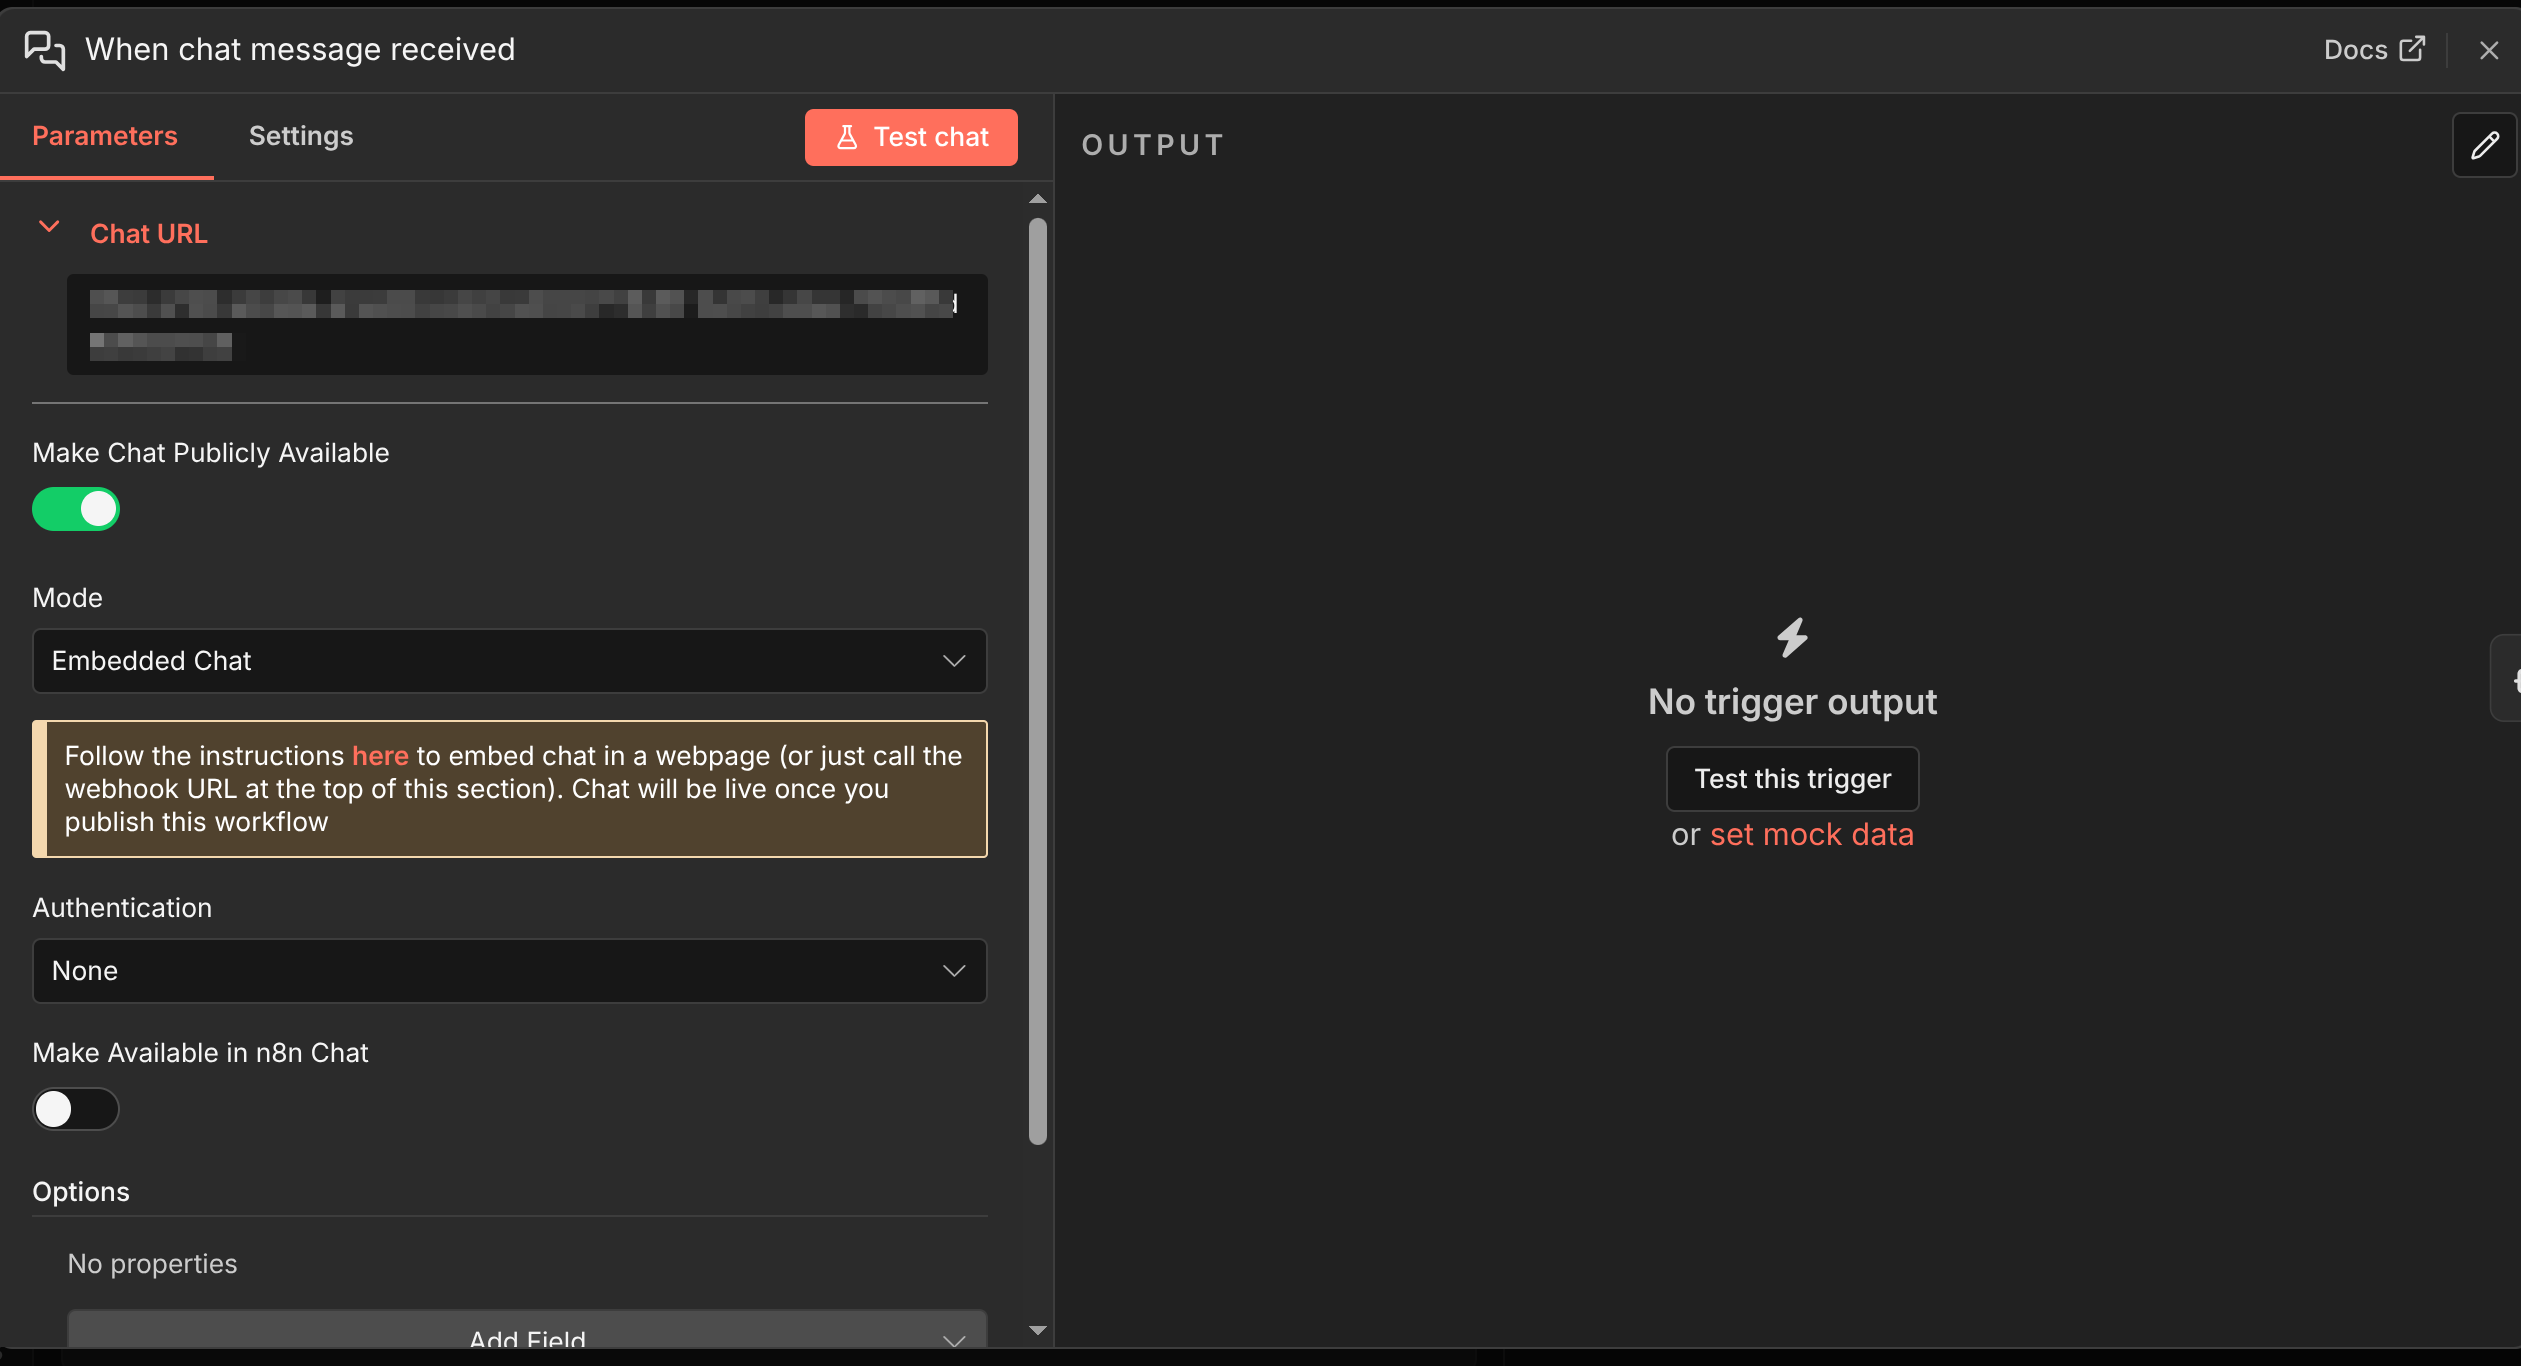Collapse the Chat URL section
Viewport: 2521px width, 1366px height.
pyautogui.click(x=49, y=228)
